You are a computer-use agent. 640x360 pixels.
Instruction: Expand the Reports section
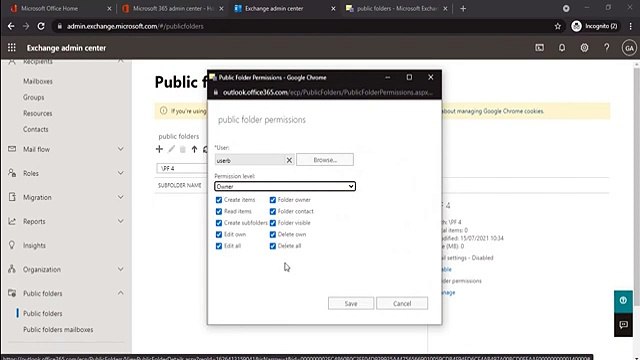click(120, 221)
